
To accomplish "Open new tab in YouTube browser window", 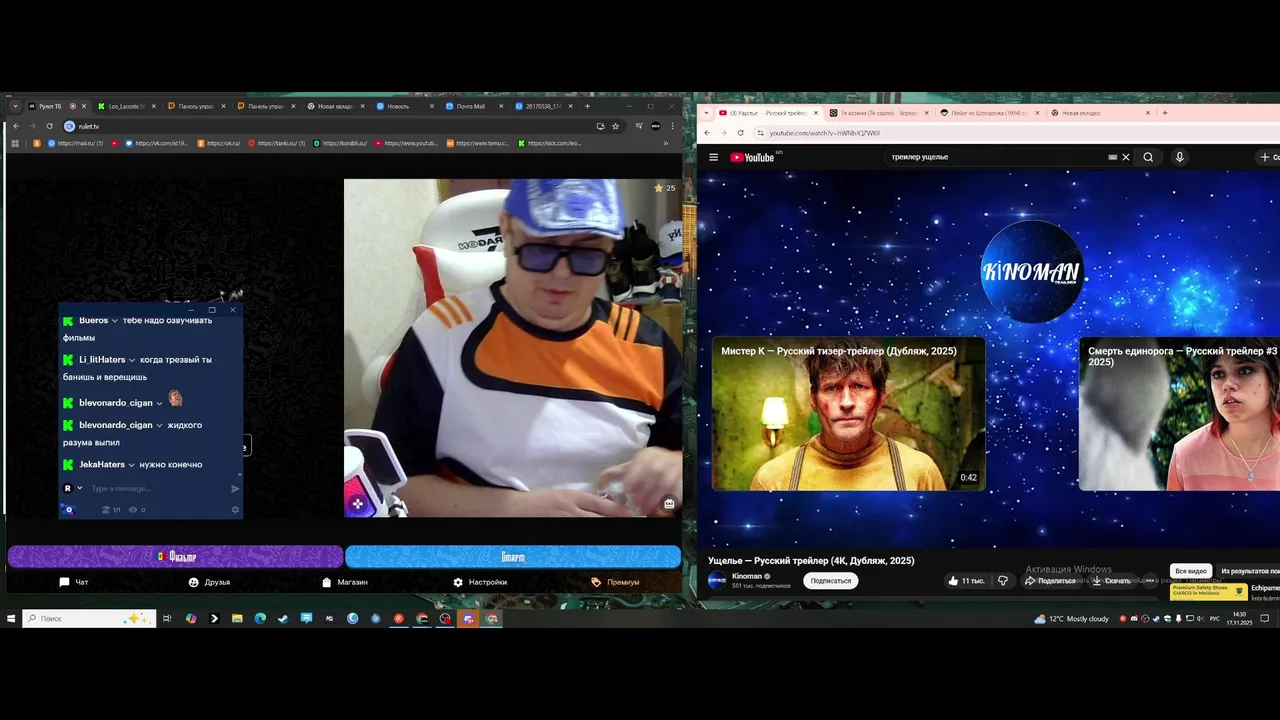I will 1164,113.
